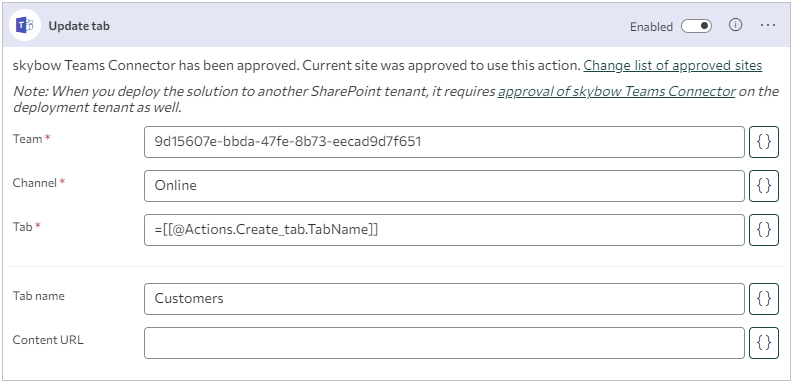The height and width of the screenshot is (383, 793).
Task: Open the three-dots more options menu
Action: pos(768,25)
